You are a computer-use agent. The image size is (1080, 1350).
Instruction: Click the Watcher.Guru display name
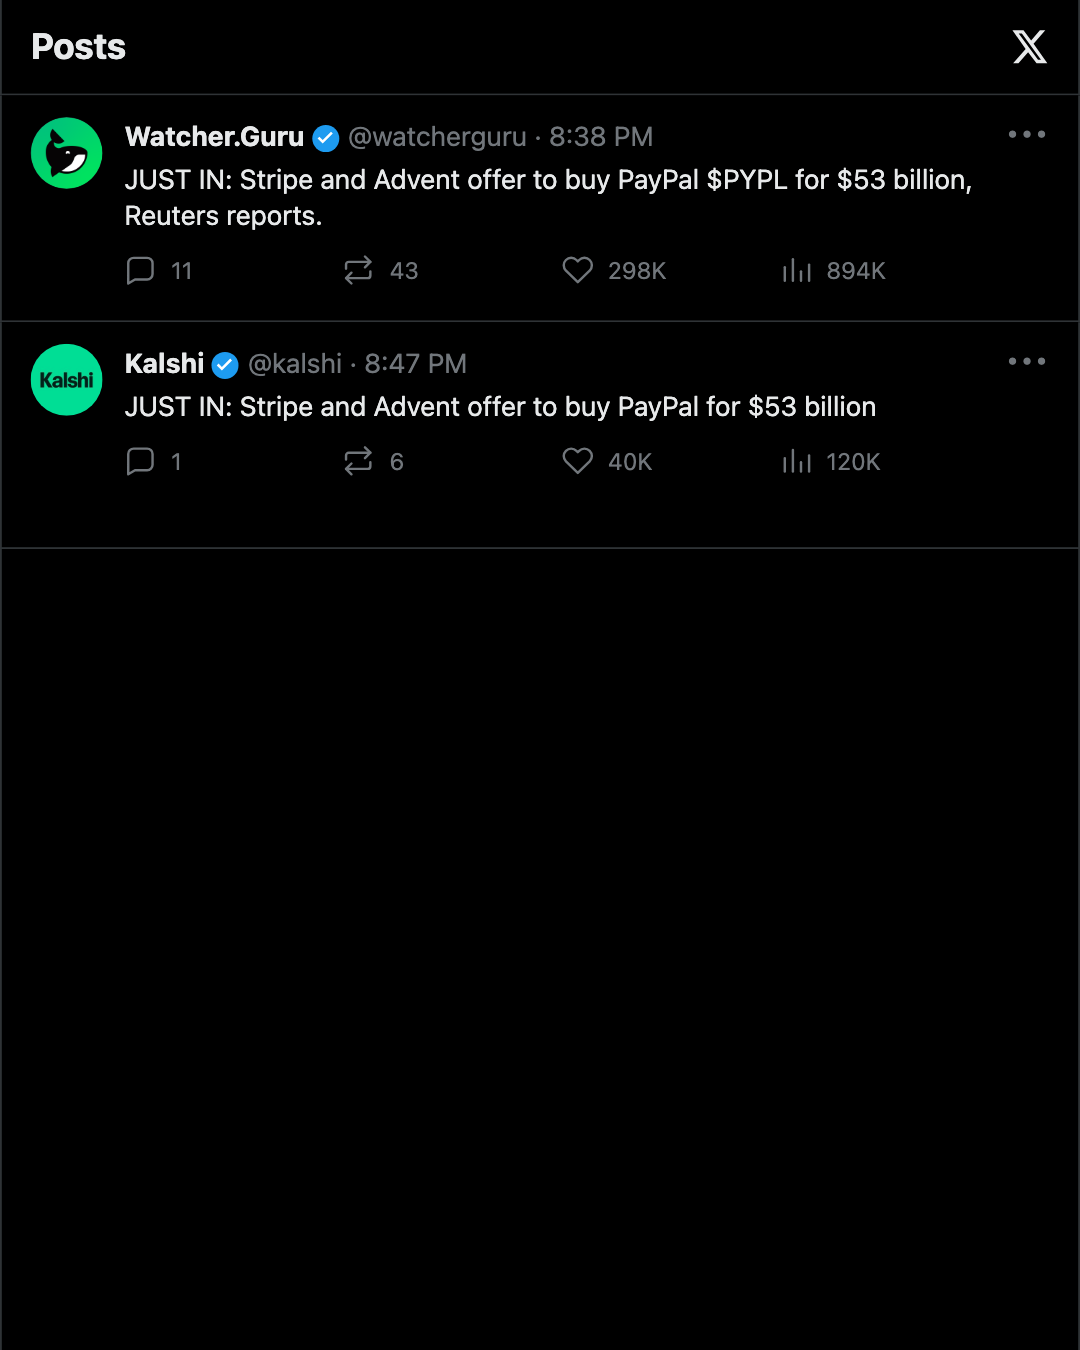(214, 137)
